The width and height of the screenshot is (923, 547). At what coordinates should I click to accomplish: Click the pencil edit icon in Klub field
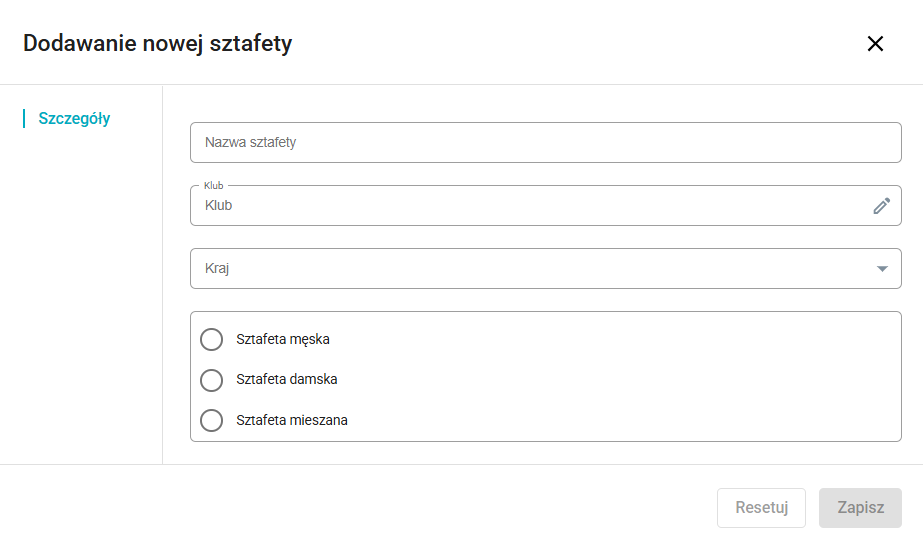pos(881,206)
